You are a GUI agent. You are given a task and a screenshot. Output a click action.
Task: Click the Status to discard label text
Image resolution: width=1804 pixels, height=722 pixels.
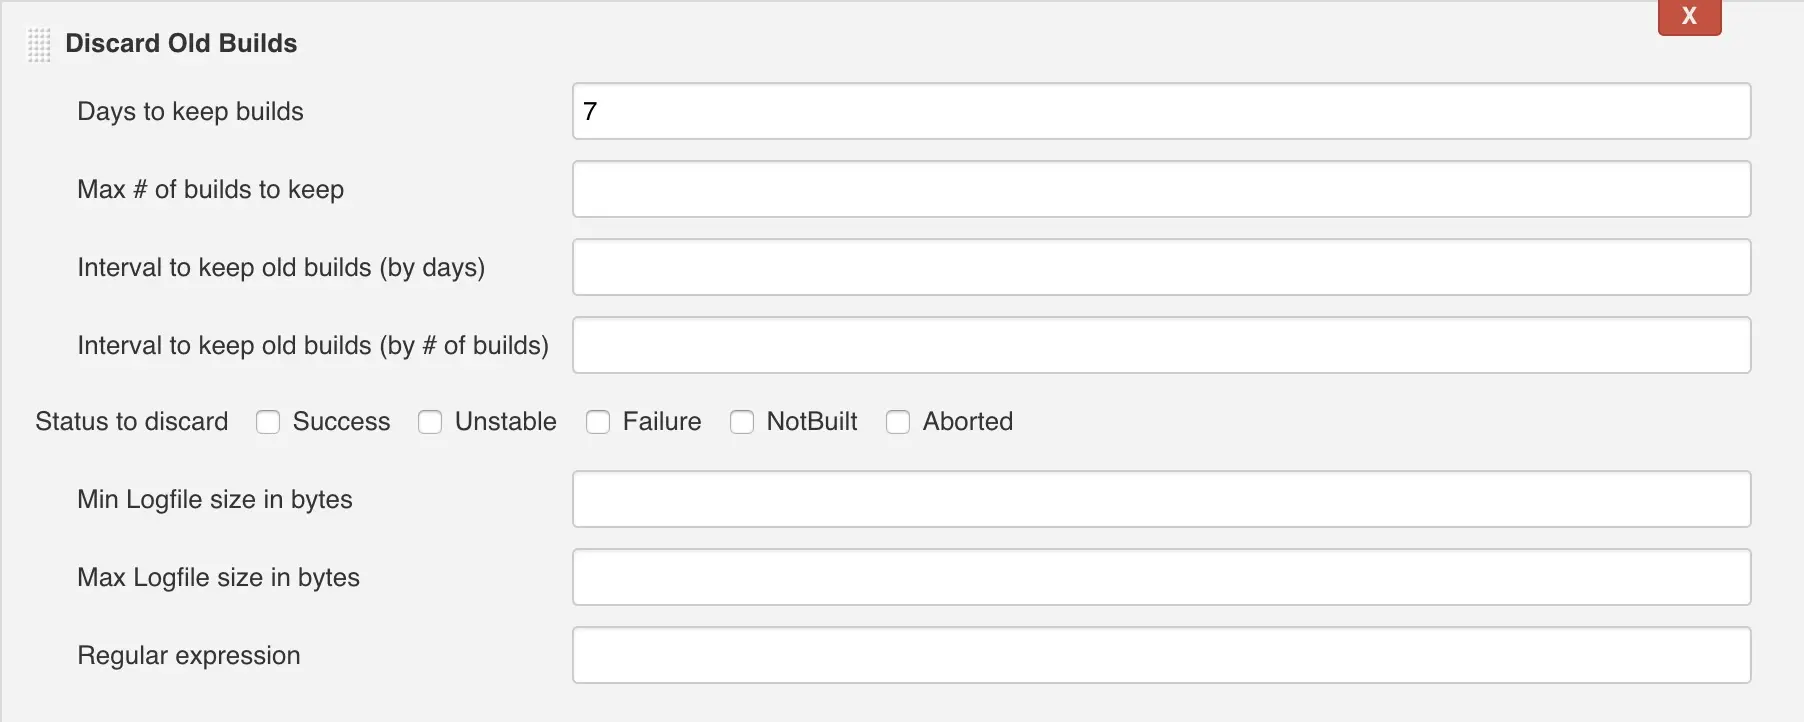[x=132, y=422]
